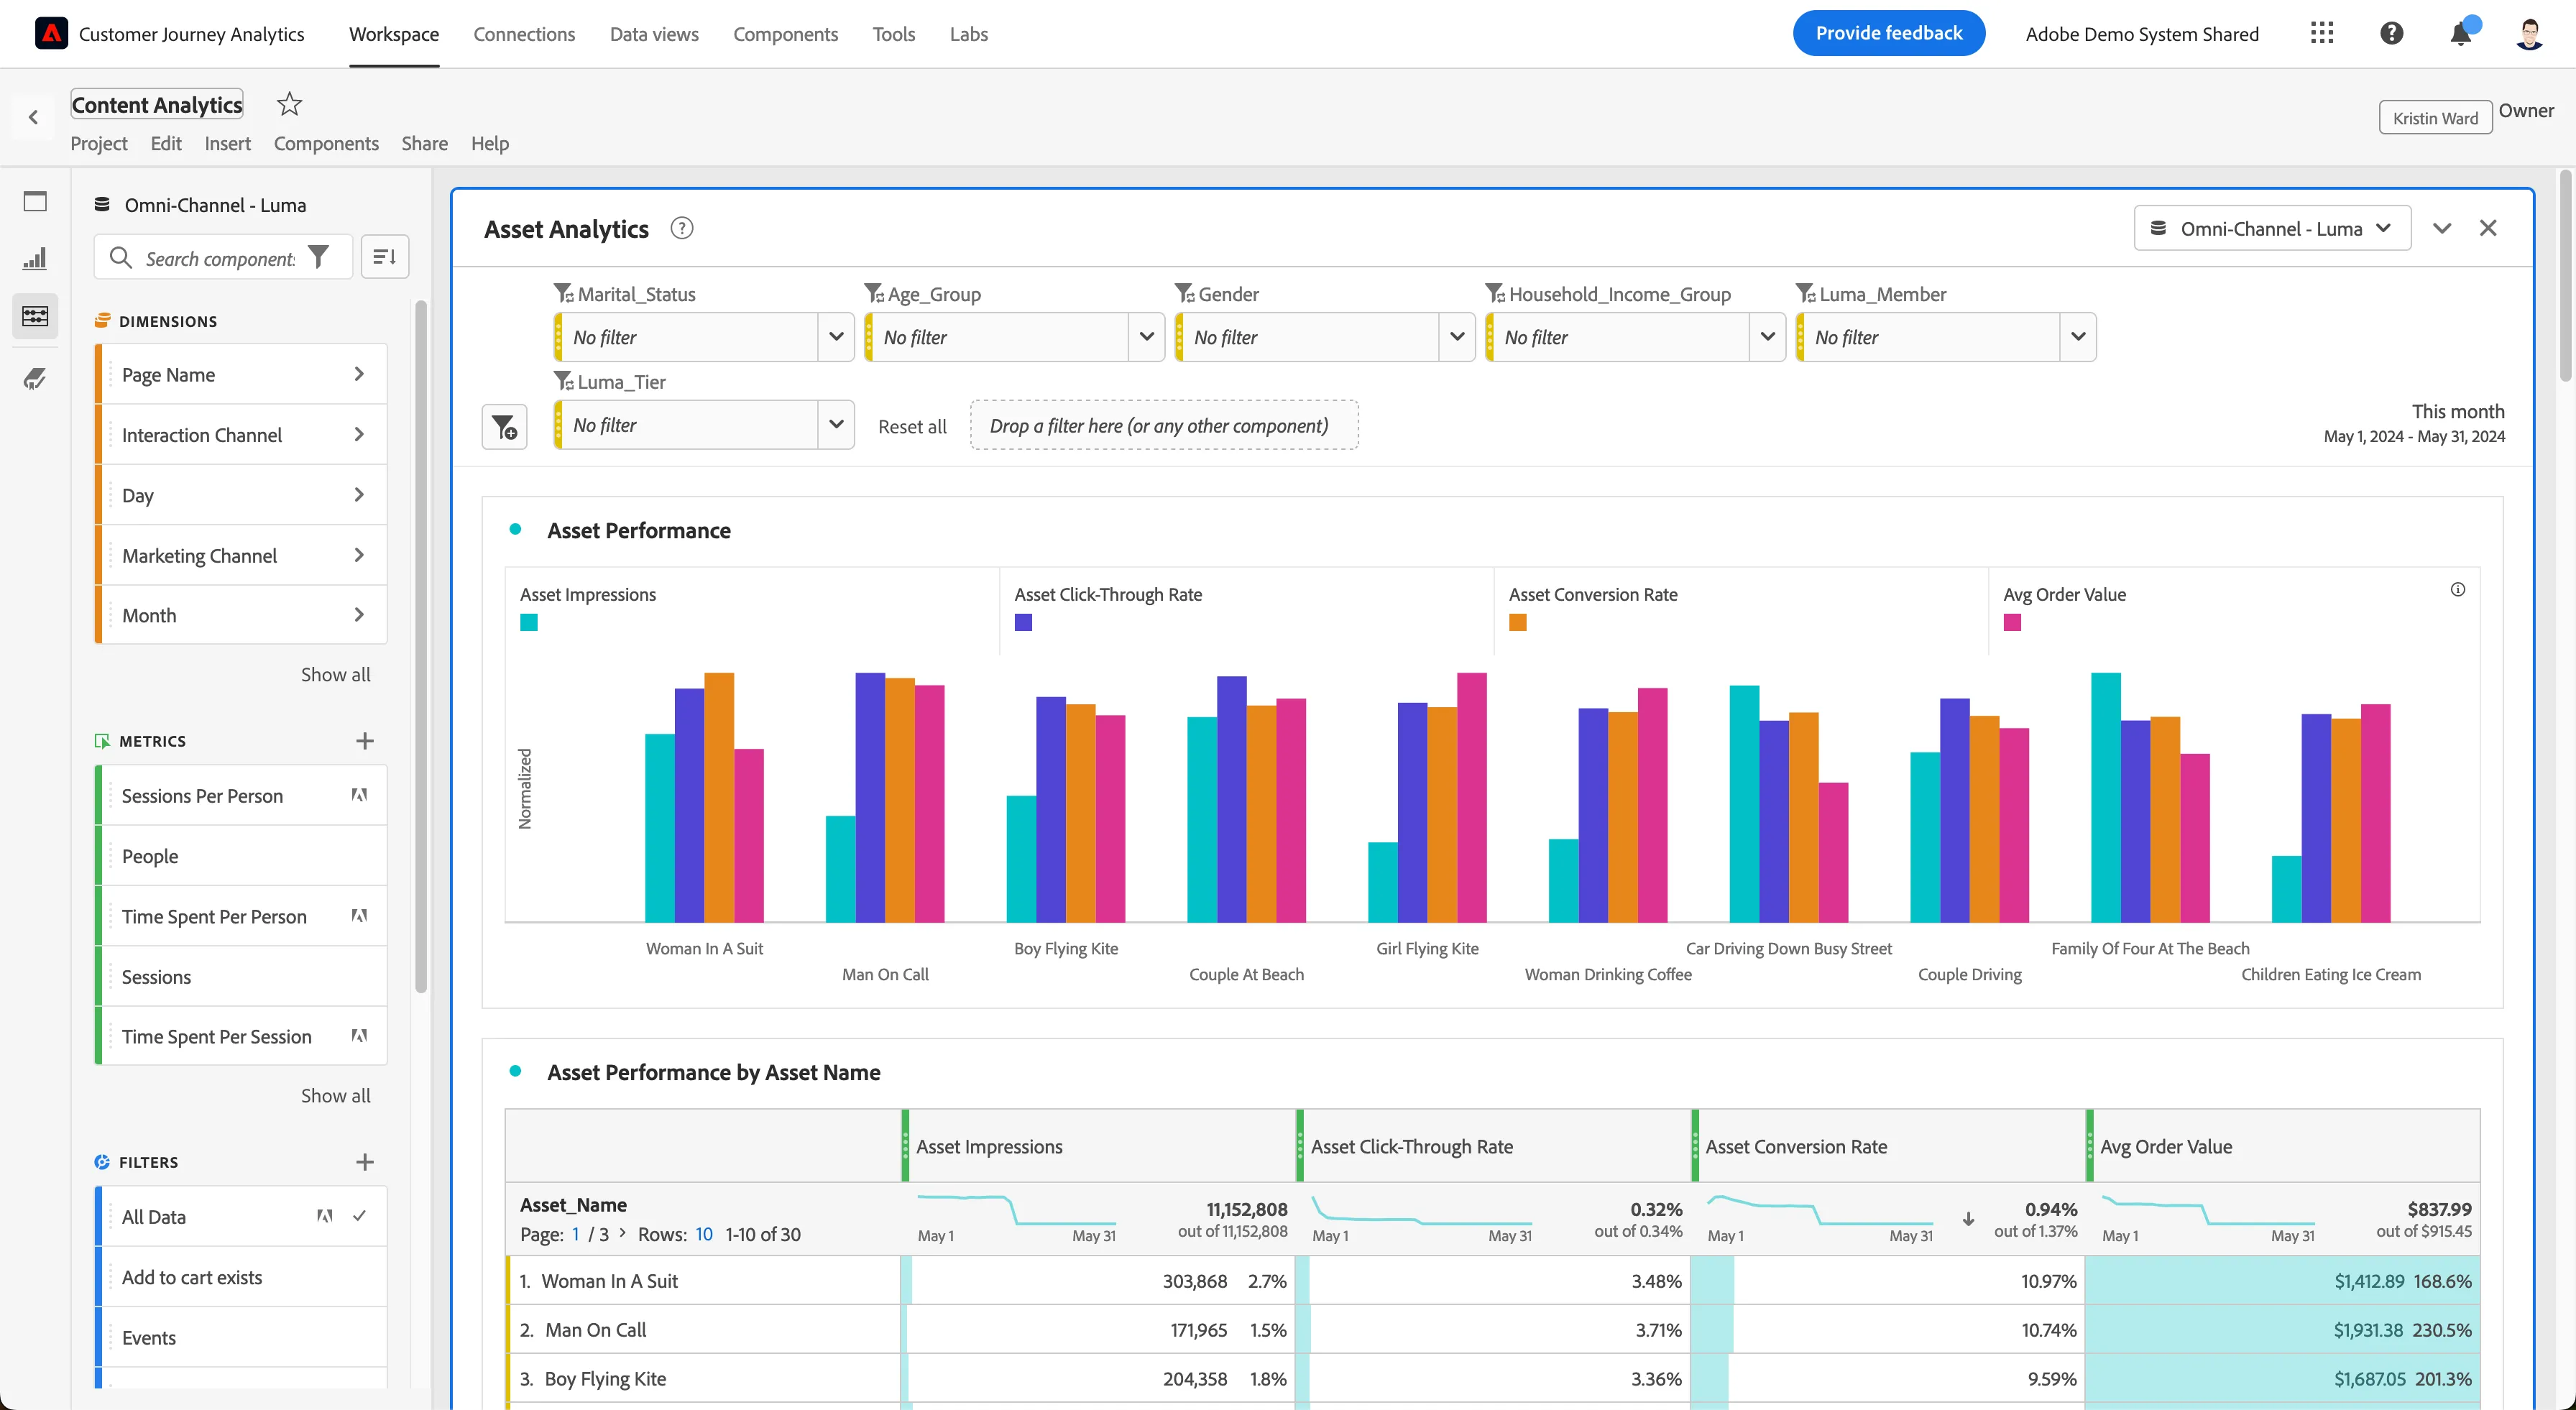Screen dimensions: 2576x1410
Task: Click the Provide feedback button
Action: [1889, 33]
